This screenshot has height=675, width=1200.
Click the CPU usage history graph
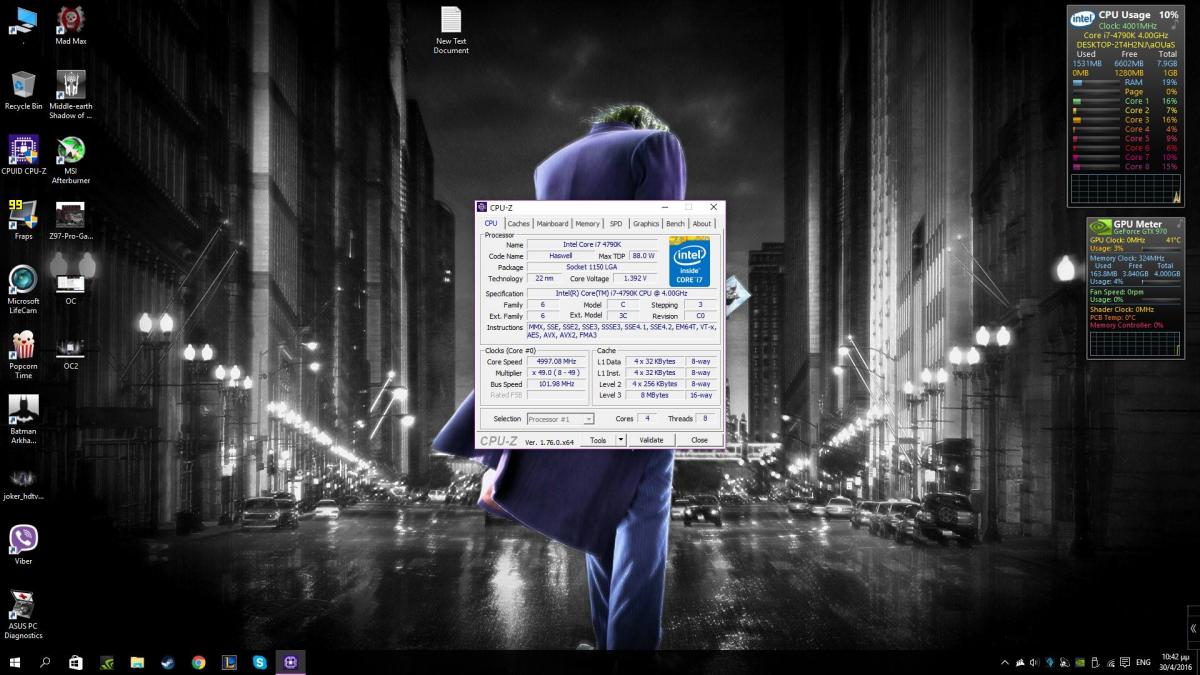pyautogui.click(x=1125, y=190)
